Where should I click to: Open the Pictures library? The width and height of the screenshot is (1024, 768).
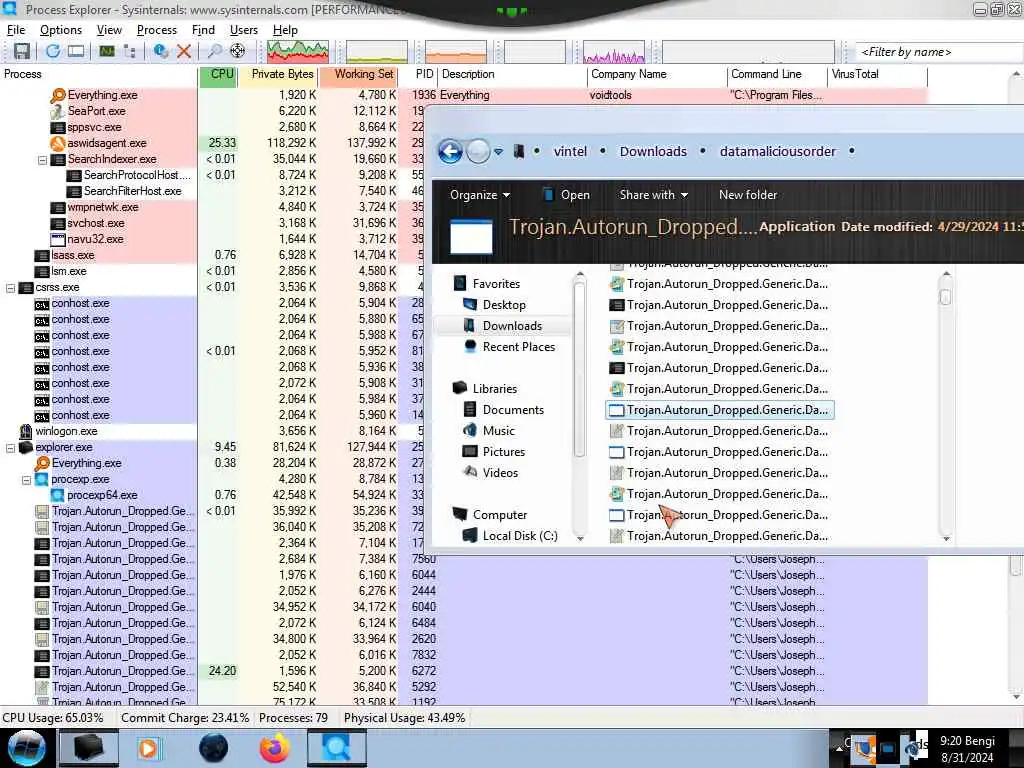click(x=504, y=451)
